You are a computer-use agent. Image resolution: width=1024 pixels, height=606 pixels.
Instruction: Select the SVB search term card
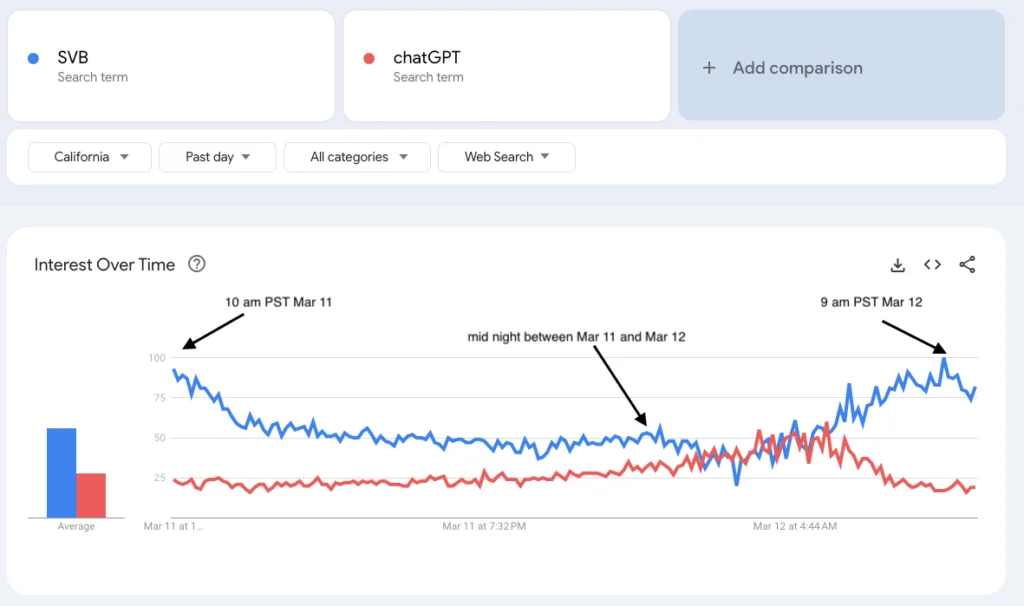pyautogui.click(x=170, y=65)
